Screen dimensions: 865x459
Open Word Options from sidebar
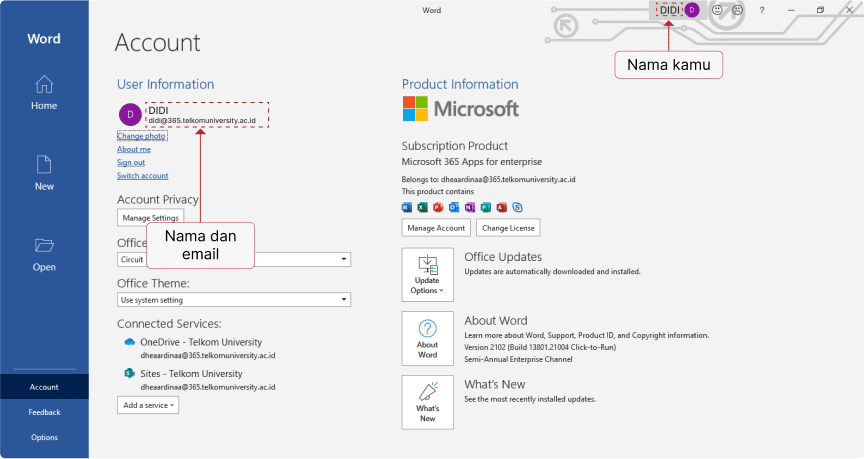click(x=44, y=437)
